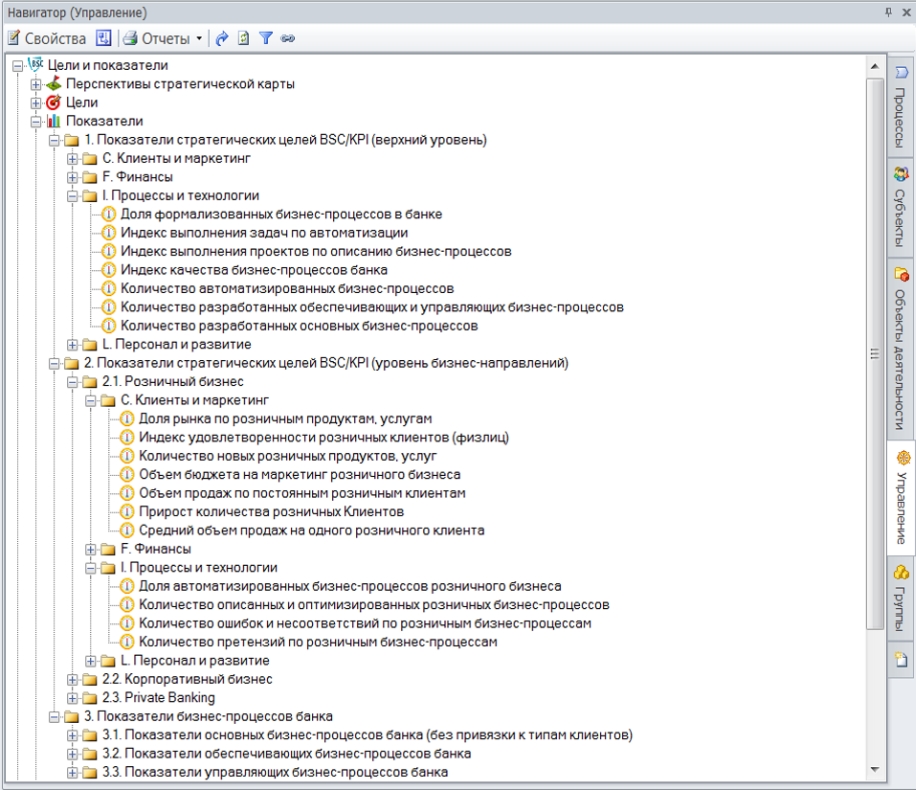Image resolution: width=916 pixels, height=790 pixels.
Task: Open the Объекты деятельности side tab
Action: pyautogui.click(x=901, y=345)
